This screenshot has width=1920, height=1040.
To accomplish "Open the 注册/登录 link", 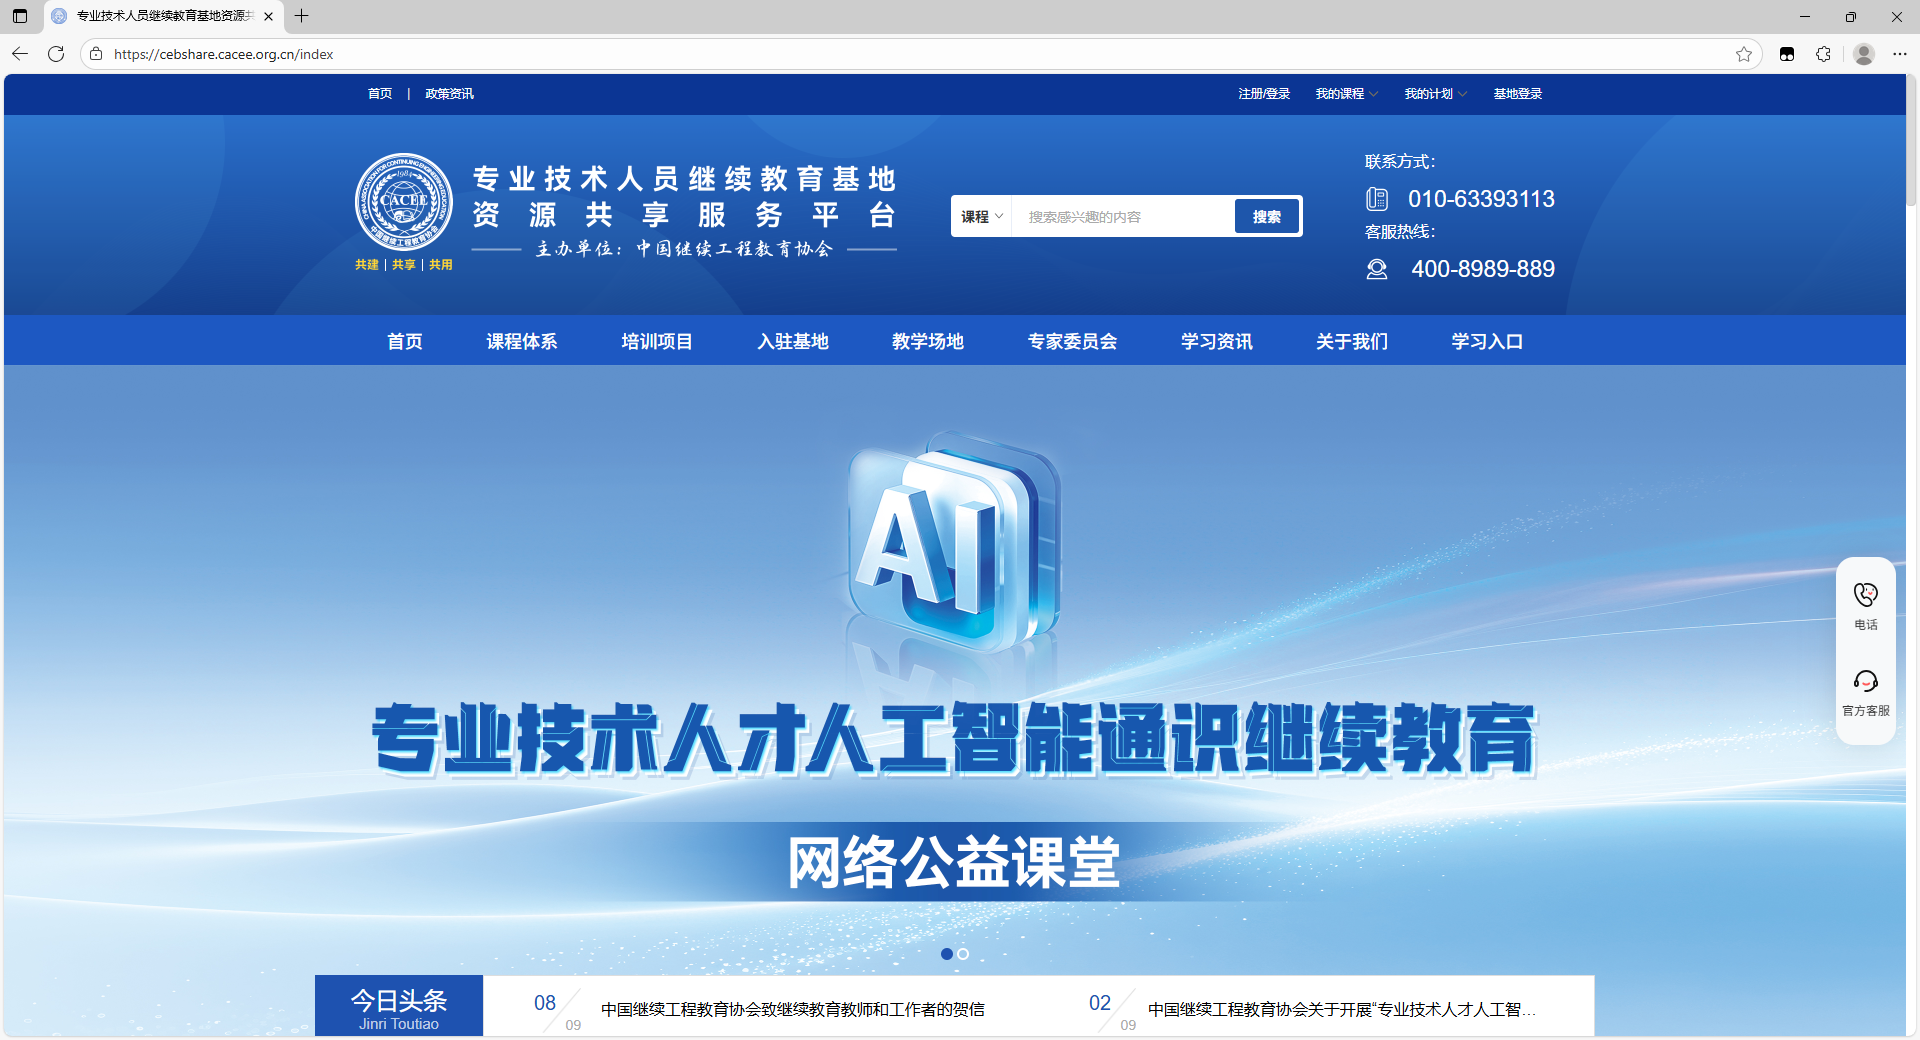I will (1264, 94).
